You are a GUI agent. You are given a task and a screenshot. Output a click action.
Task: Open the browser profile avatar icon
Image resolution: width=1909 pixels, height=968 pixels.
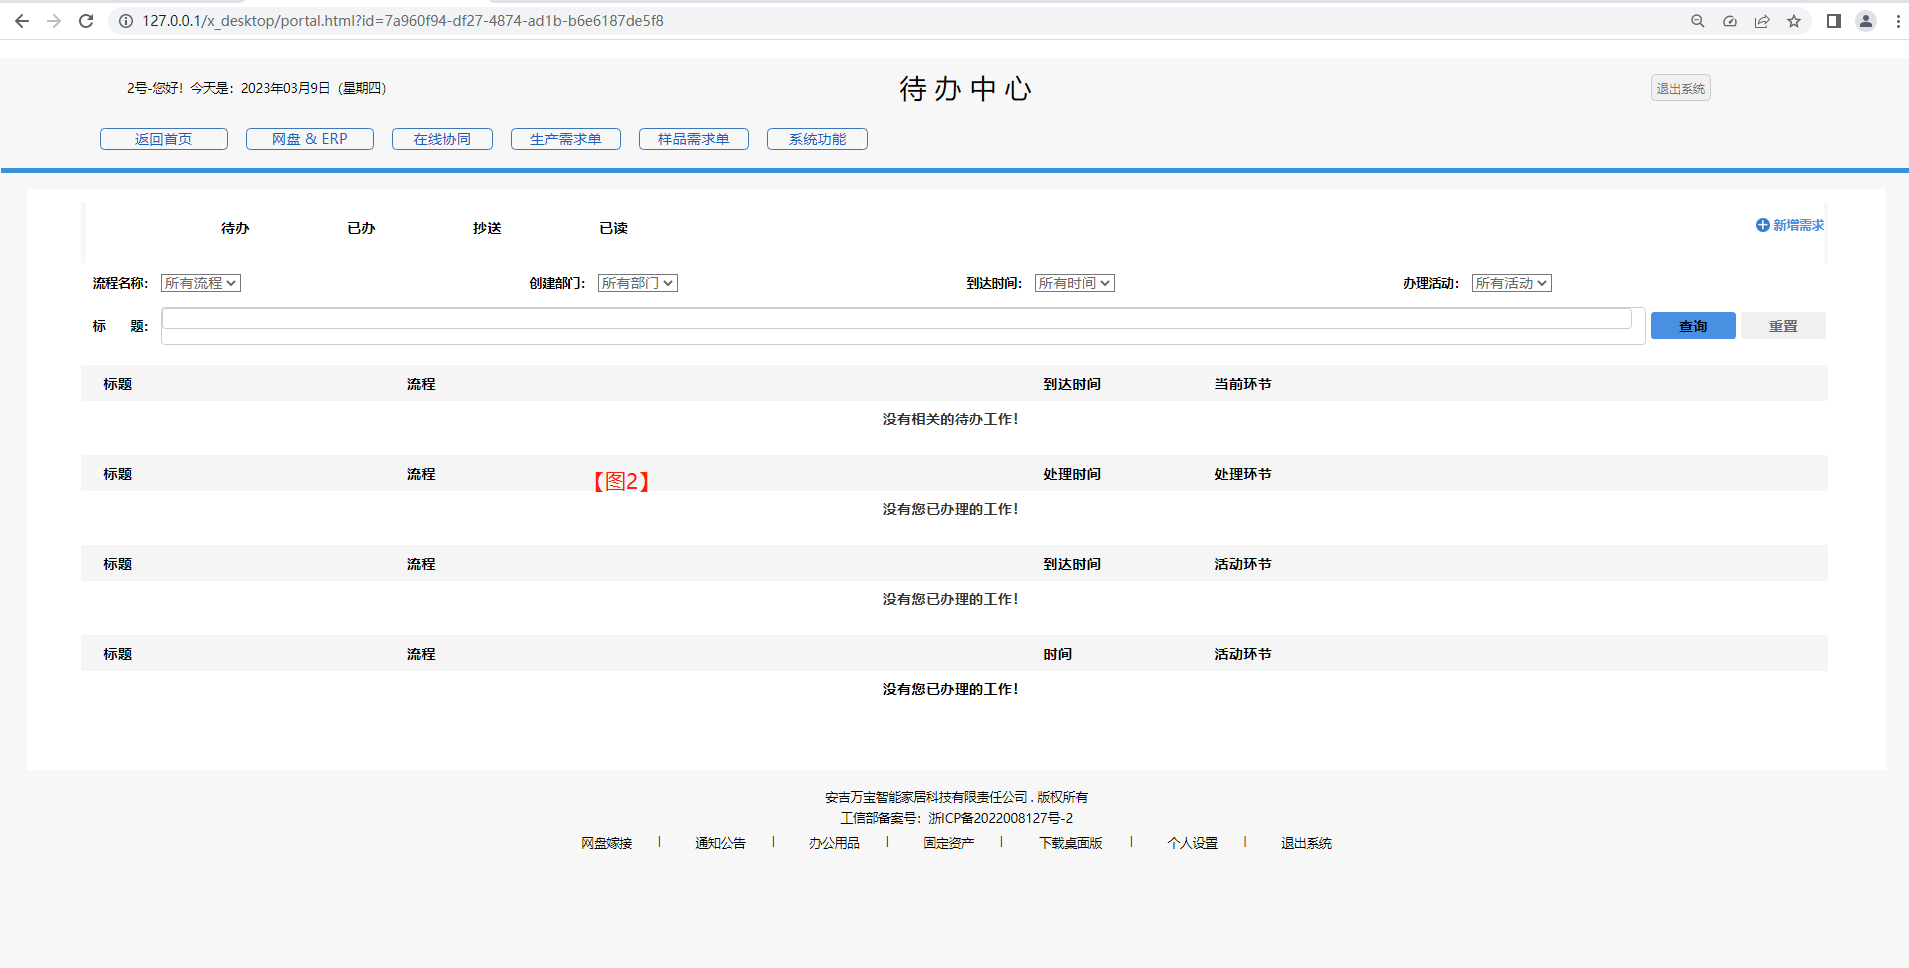tap(1865, 21)
